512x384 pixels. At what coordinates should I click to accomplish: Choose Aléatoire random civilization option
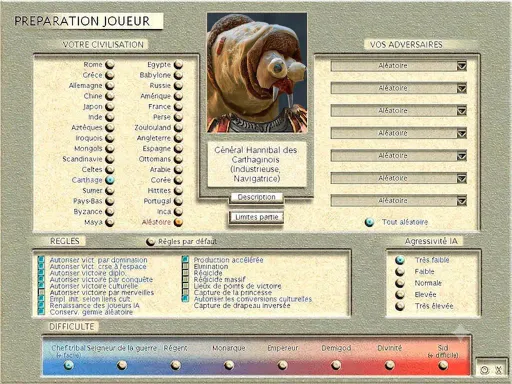tap(178, 222)
